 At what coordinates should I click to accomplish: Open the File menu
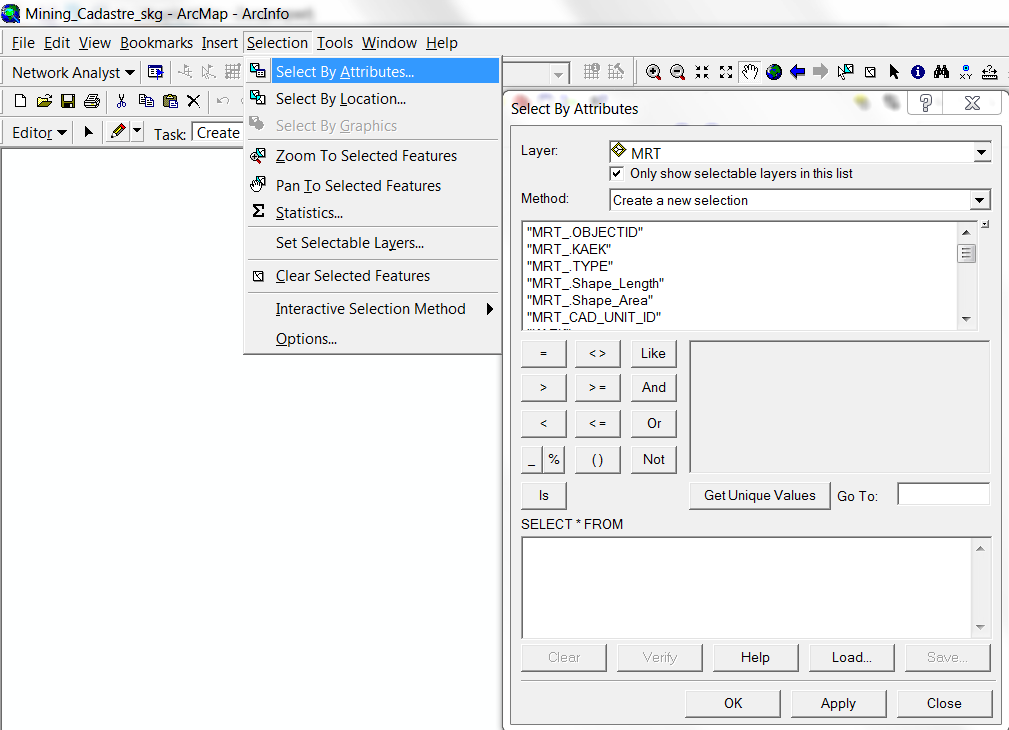(23, 43)
